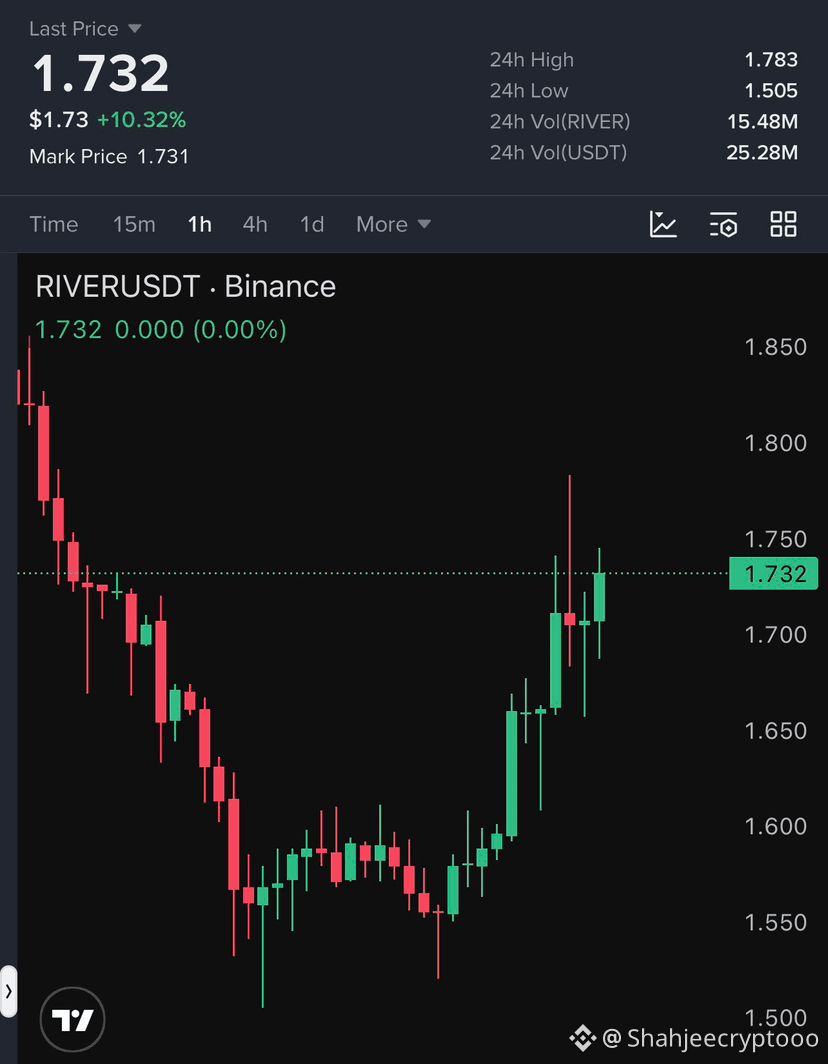828x1064 pixels.
Task: Switch to the 4h timeframe
Action: click(x=255, y=224)
